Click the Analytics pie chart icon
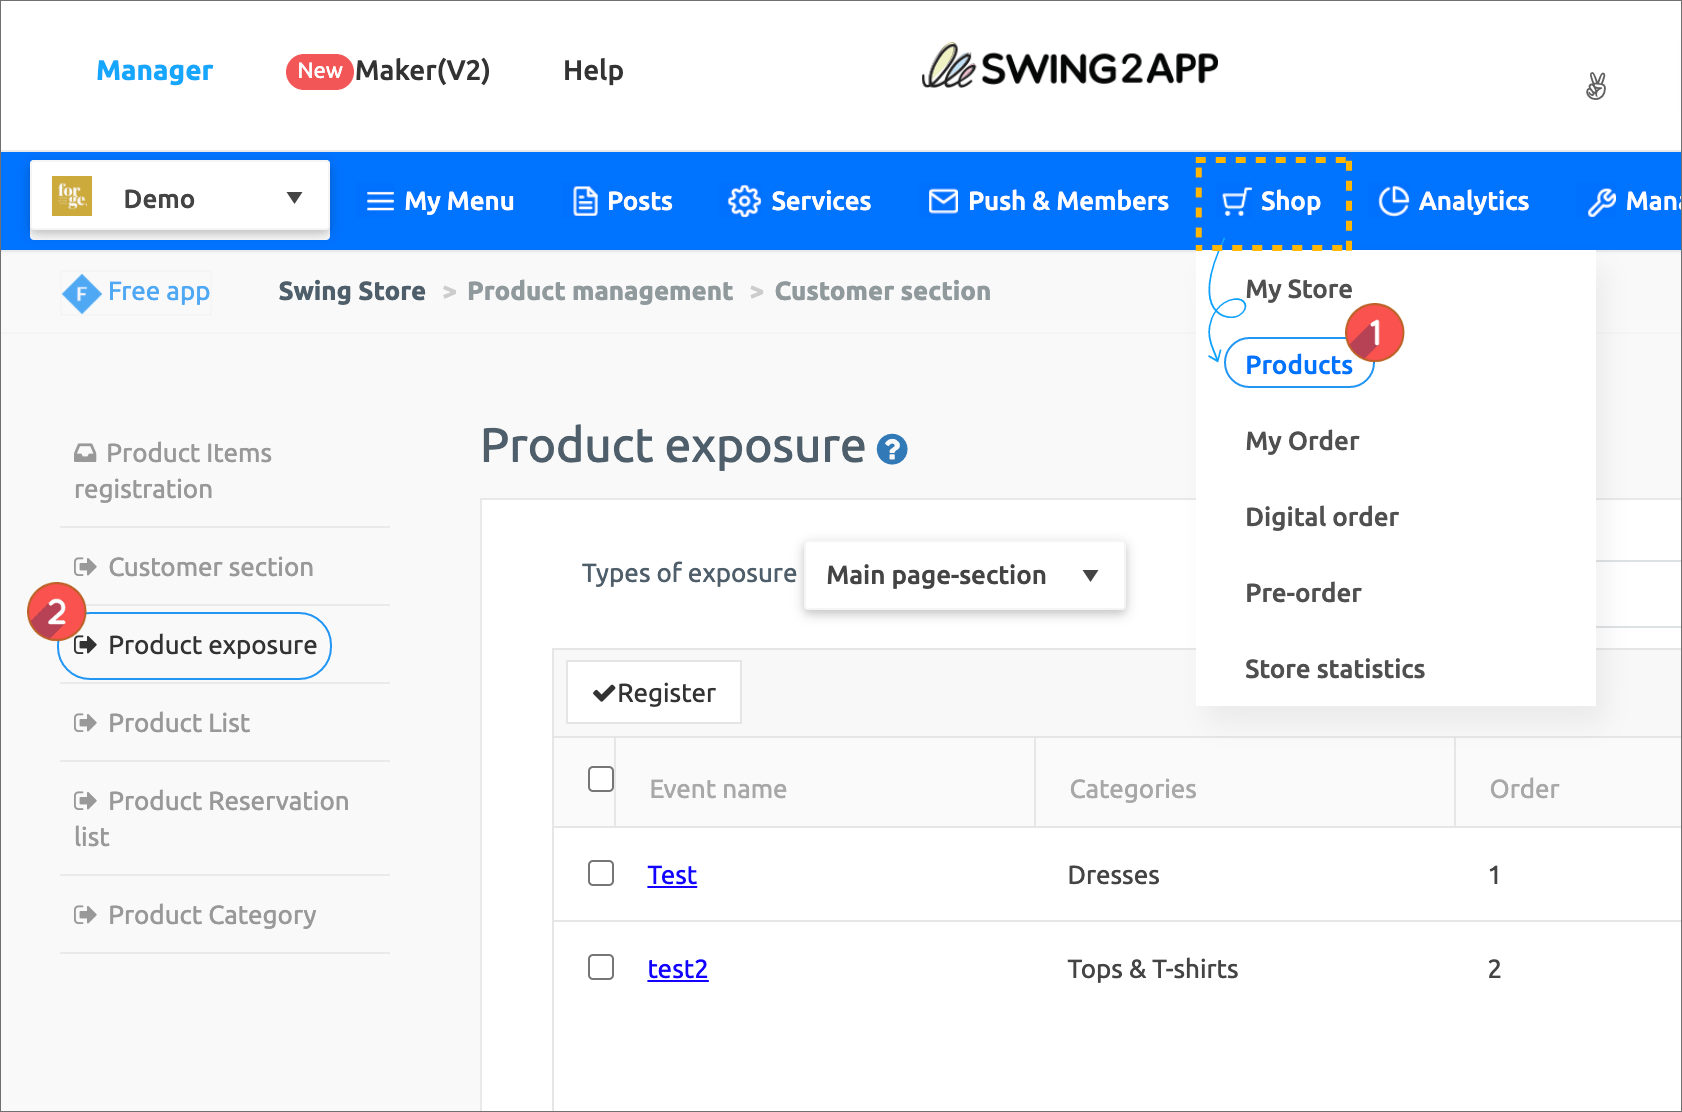 [1393, 201]
